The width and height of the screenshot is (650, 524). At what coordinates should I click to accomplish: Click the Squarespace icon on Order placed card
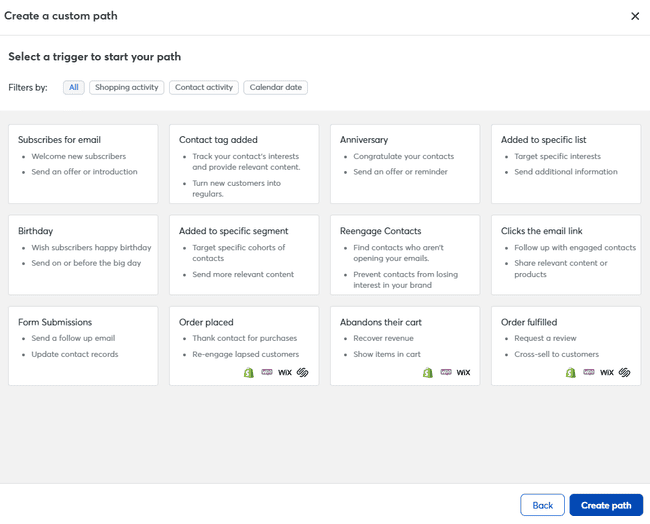click(303, 372)
